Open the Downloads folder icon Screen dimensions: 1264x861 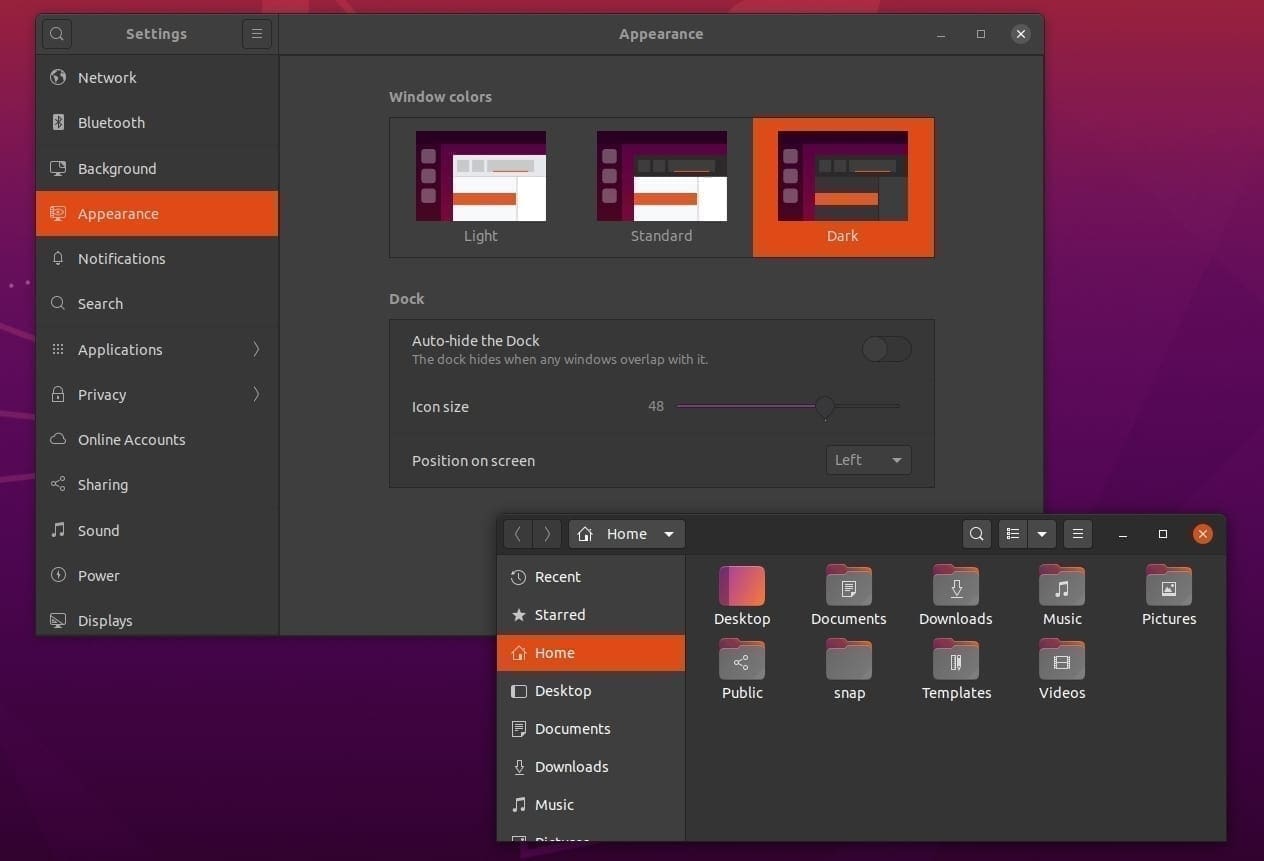[x=956, y=586]
